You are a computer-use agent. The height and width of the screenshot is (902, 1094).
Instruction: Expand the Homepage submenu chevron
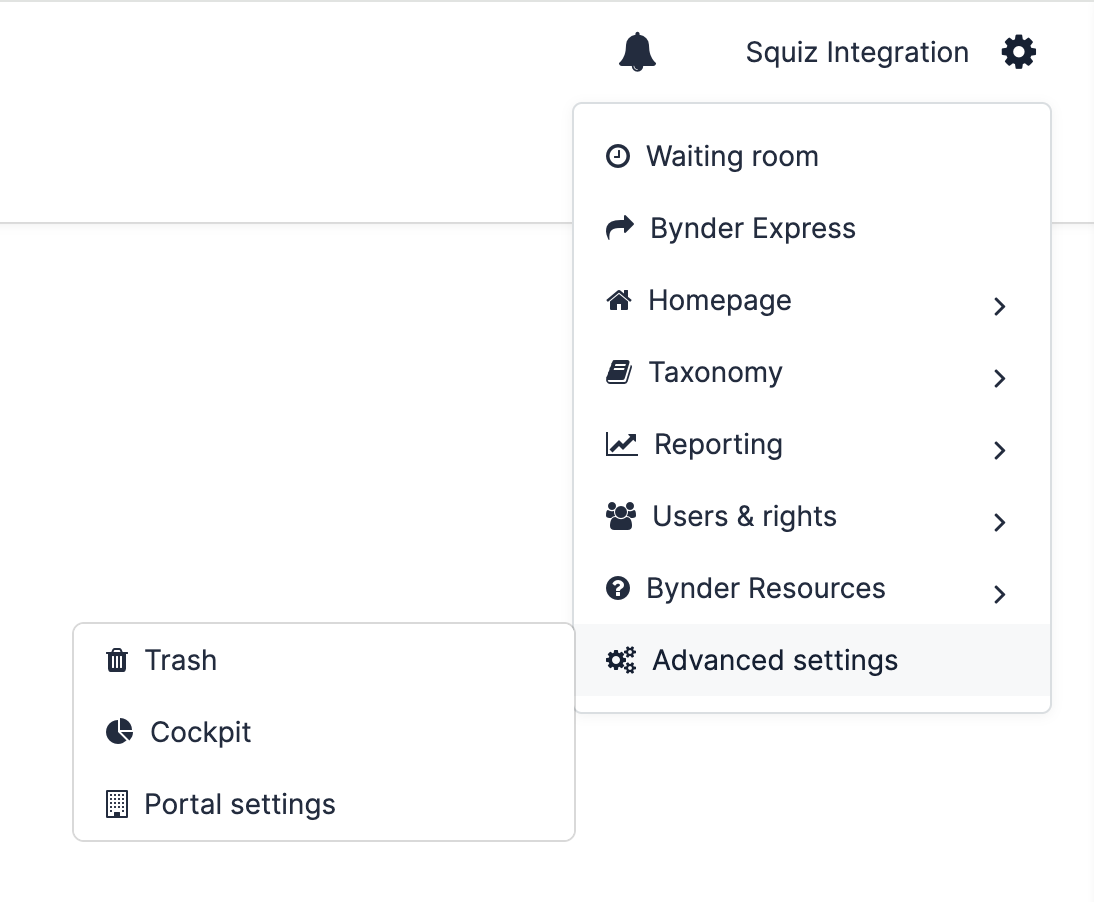pyautogui.click(x=999, y=306)
